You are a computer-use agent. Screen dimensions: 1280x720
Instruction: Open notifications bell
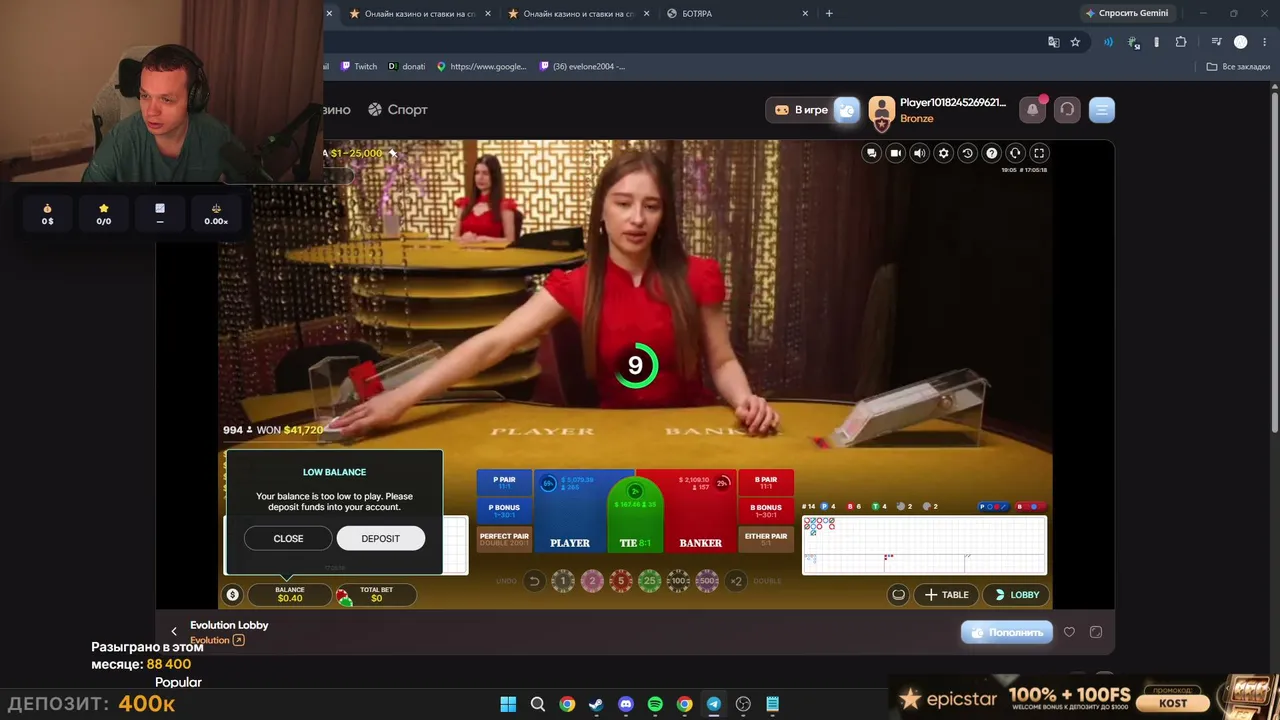pos(1033,110)
